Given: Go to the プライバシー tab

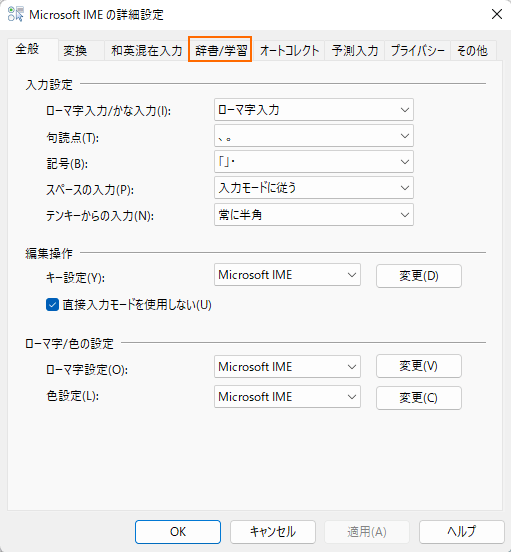Looking at the screenshot, I should click(417, 51).
